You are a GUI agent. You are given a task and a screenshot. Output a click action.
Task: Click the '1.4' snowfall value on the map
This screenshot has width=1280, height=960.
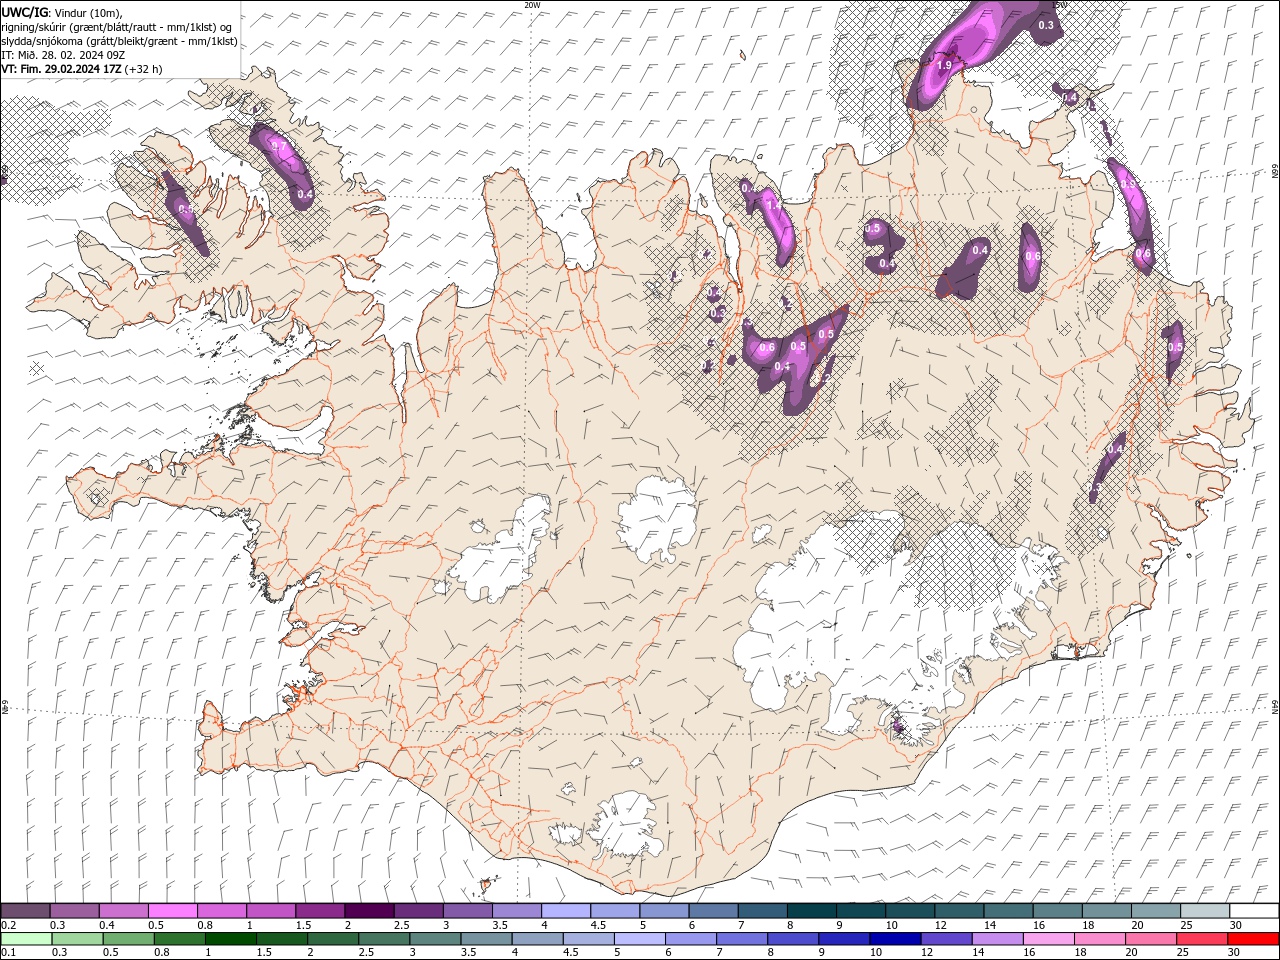(x=772, y=205)
